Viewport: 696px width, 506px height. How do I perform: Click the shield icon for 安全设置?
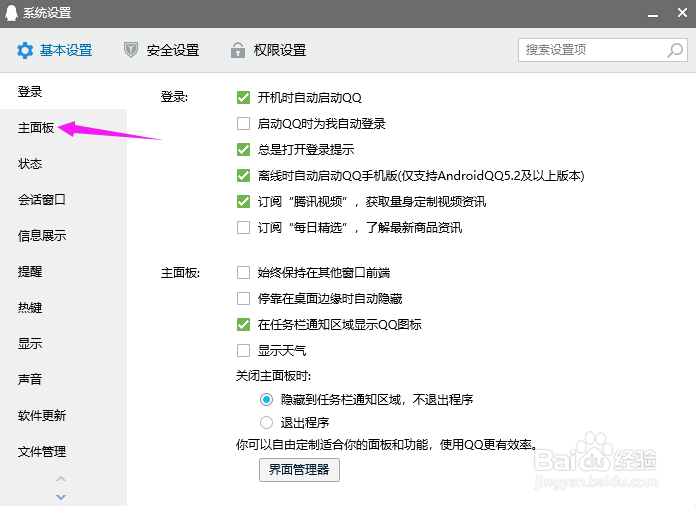(x=130, y=50)
